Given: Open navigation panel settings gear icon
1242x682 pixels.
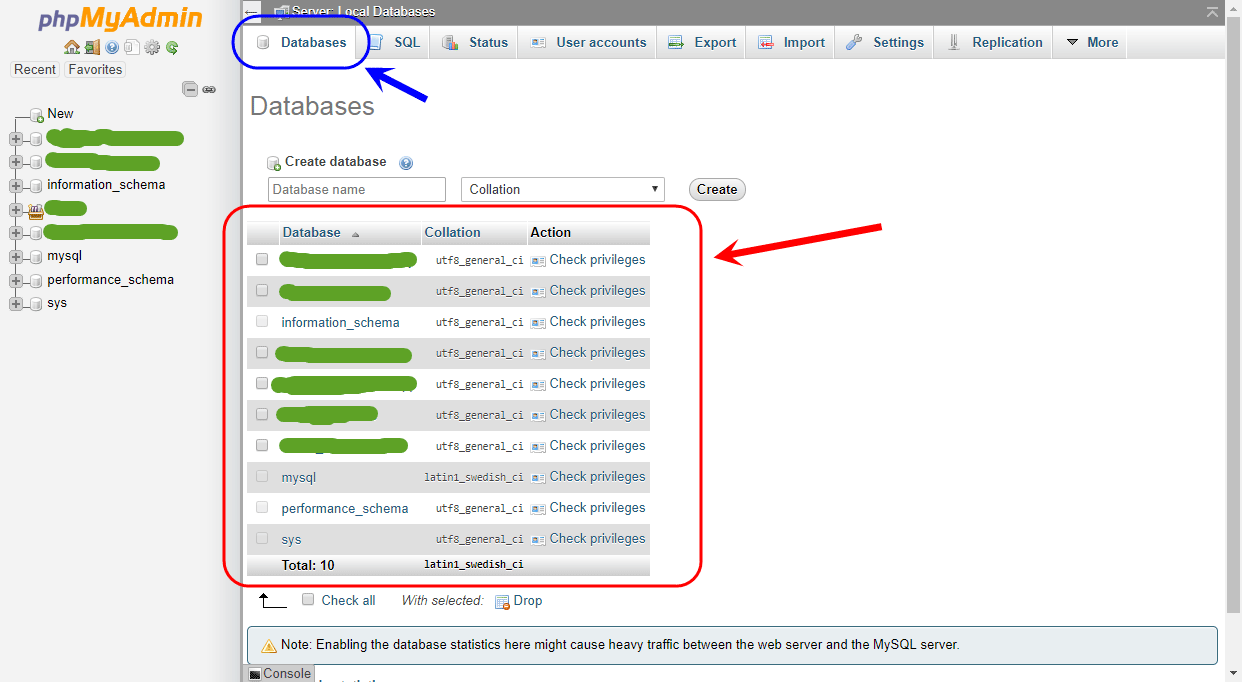Looking at the screenshot, I should tap(152, 47).
